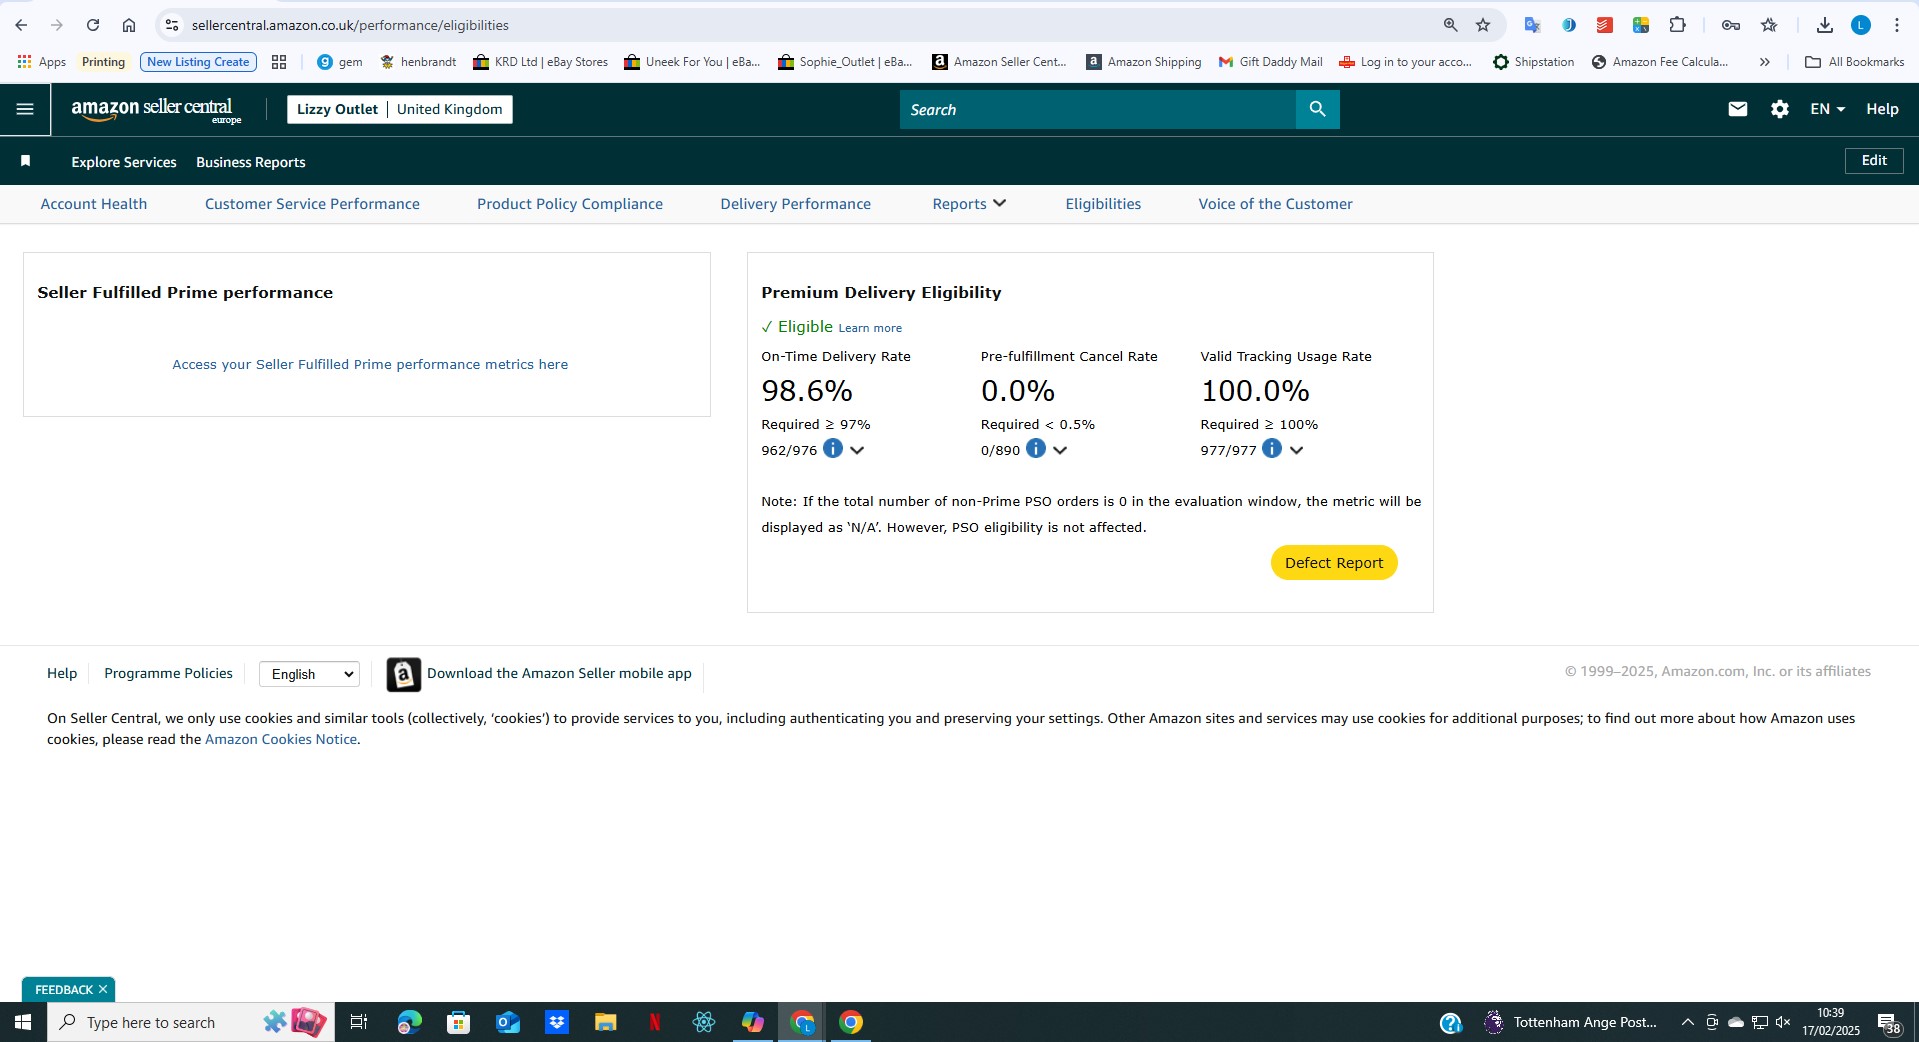The width and height of the screenshot is (1919, 1042).
Task: Click into the Seller Central search field
Action: pos(1097,109)
